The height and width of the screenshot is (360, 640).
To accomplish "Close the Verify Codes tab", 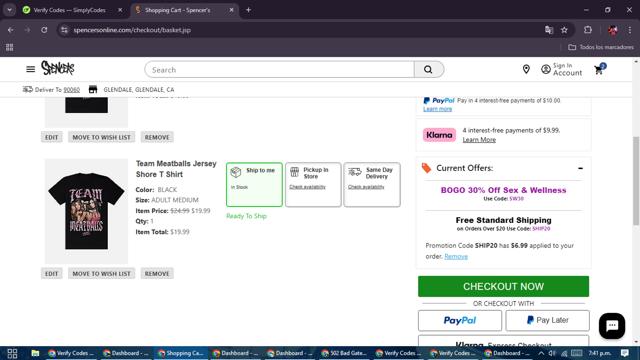I will coord(120,10).
